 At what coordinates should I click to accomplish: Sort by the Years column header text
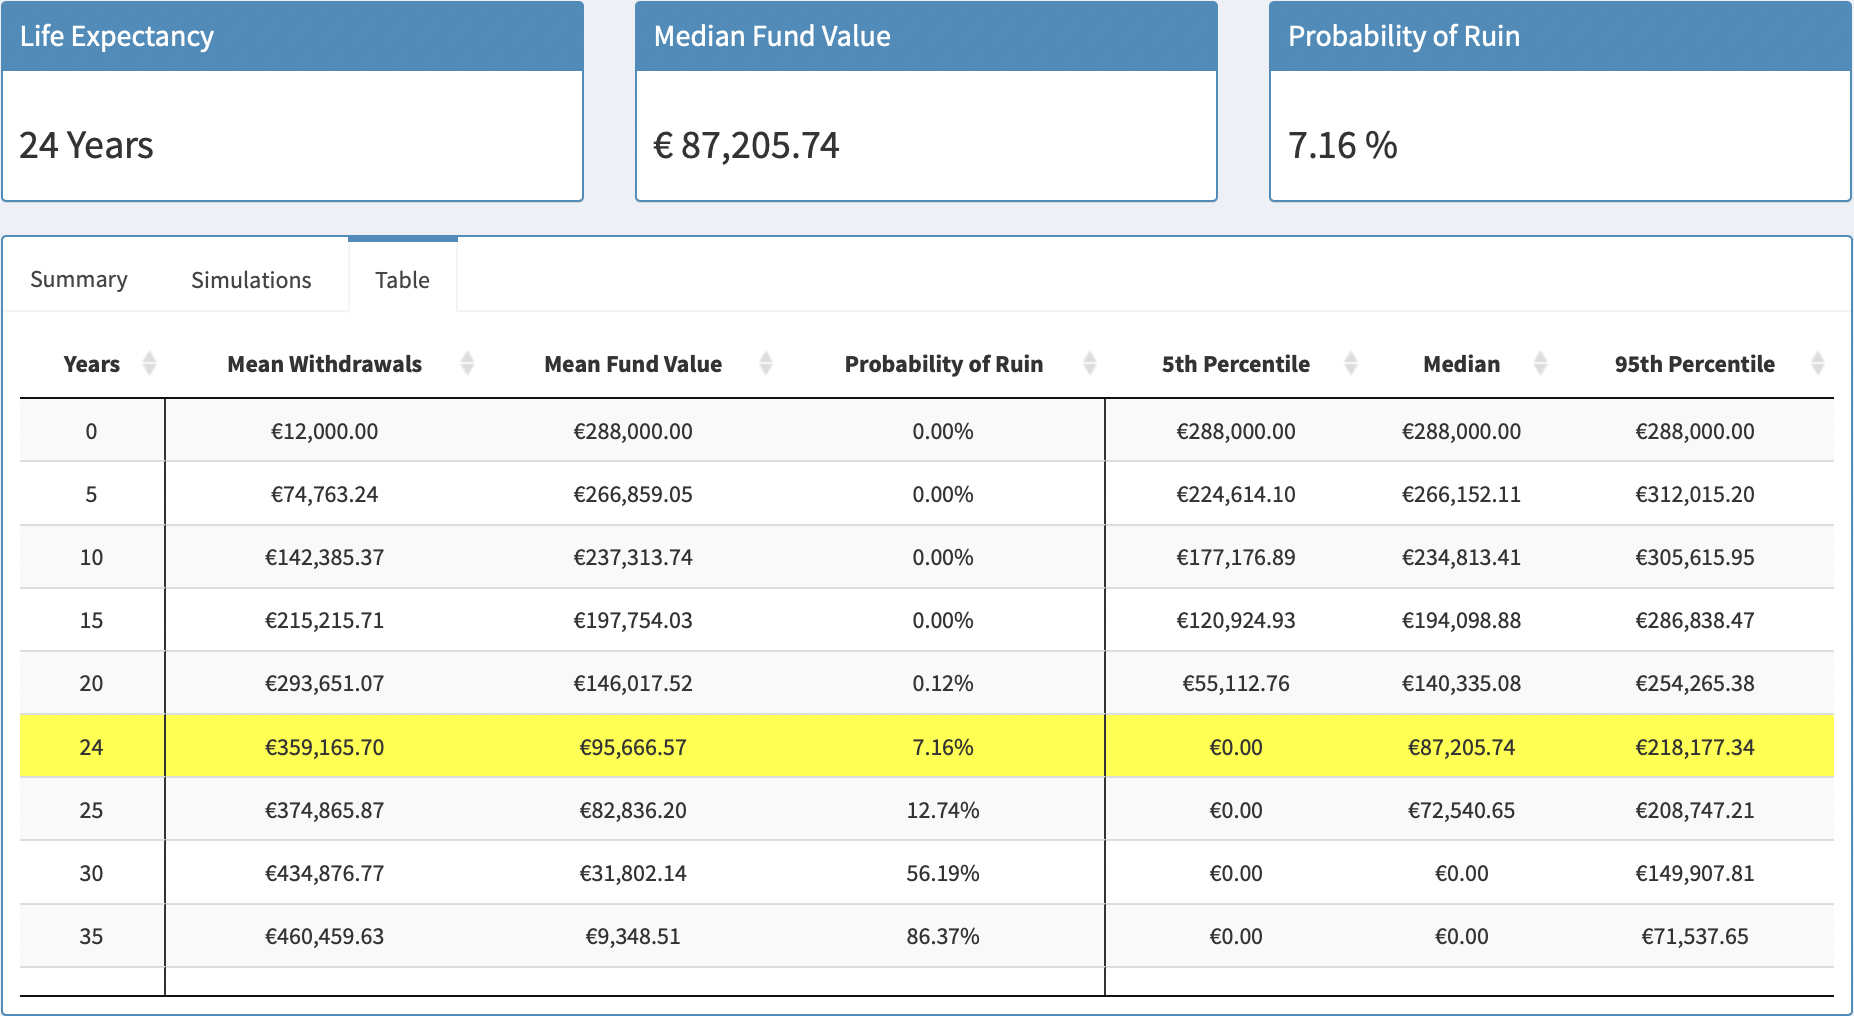click(91, 364)
